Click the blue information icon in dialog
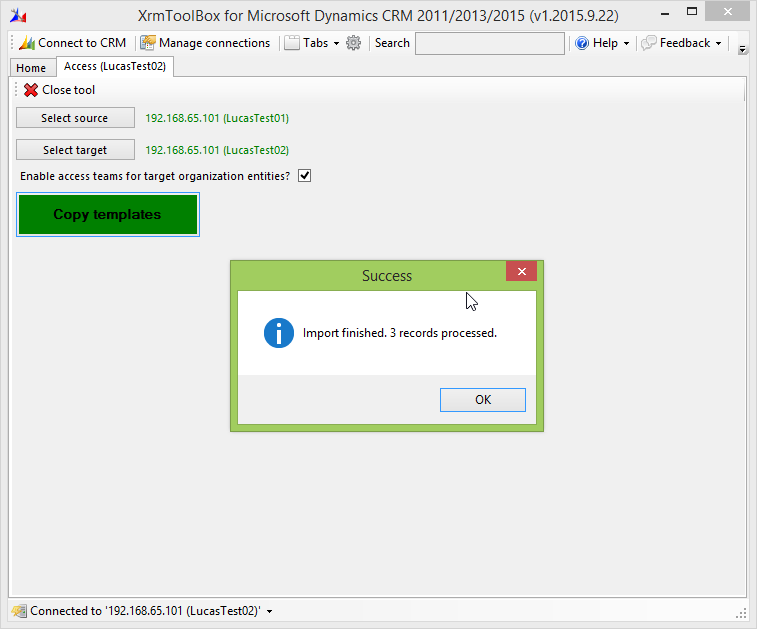Screen dimensions: 757x629 click(279, 333)
